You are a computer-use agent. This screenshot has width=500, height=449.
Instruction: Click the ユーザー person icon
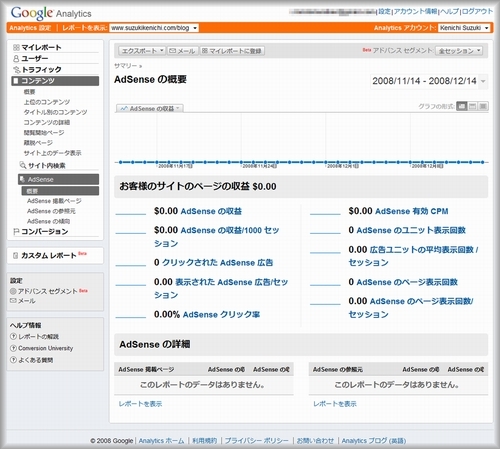pos(16,59)
